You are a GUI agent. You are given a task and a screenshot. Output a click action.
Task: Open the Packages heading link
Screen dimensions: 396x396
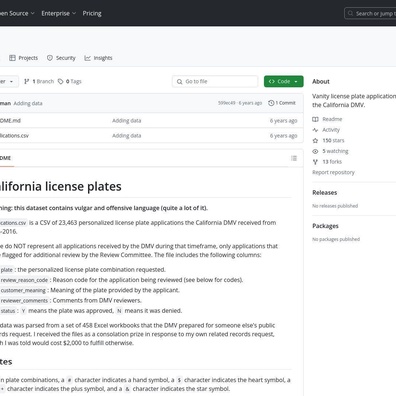[x=325, y=226]
